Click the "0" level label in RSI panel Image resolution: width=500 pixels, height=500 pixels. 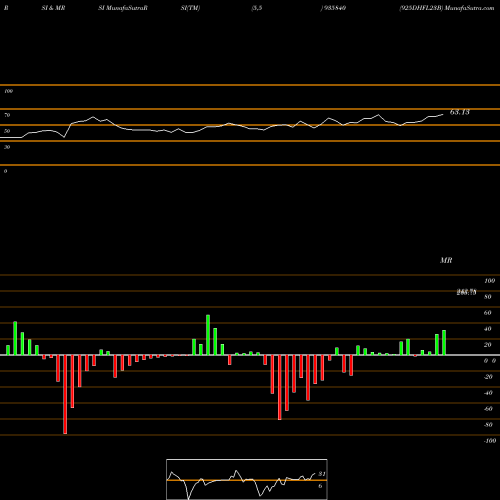[5, 171]
